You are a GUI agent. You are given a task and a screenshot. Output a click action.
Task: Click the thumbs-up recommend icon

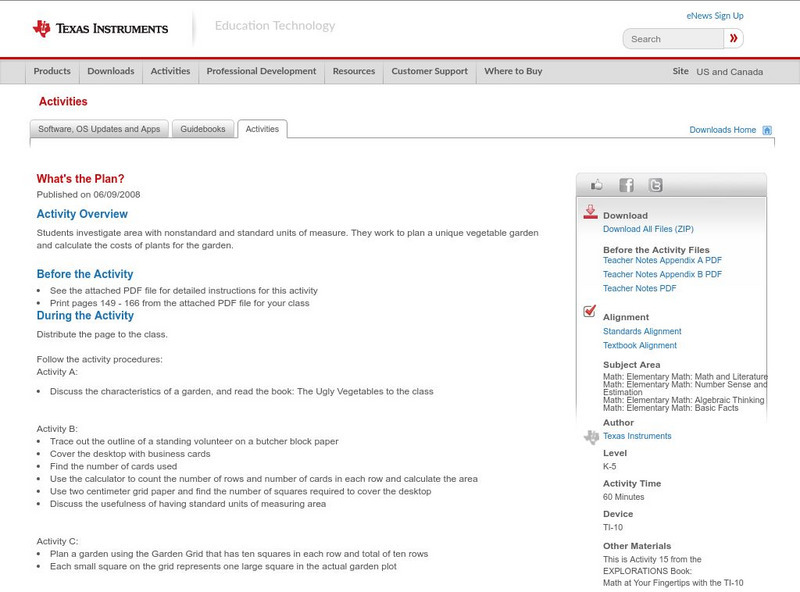click(x=597, y=184)
